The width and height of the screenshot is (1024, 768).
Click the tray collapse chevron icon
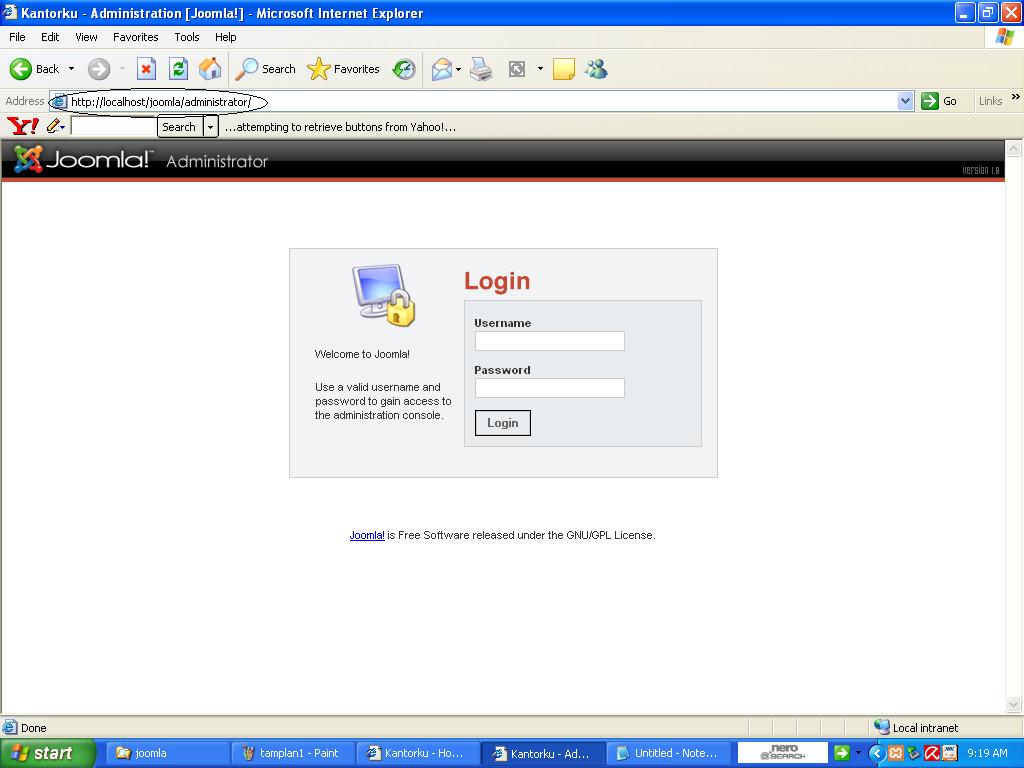pos(877,753)
